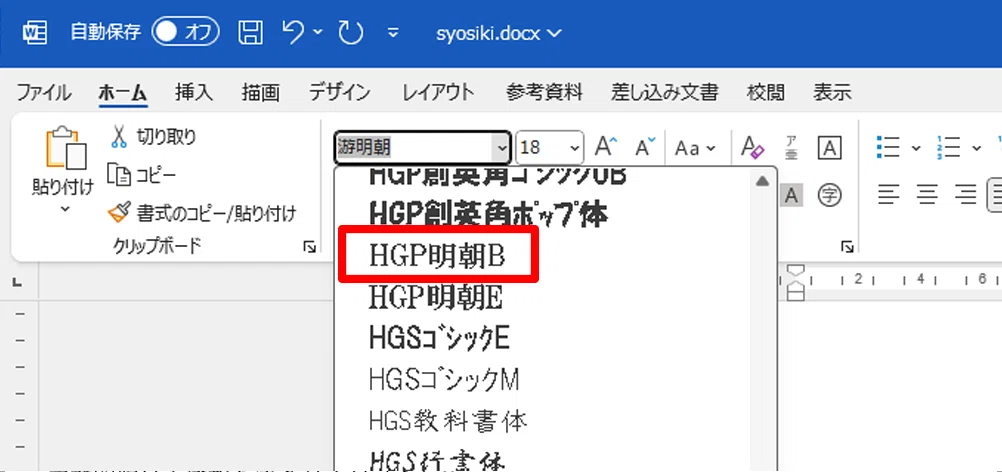Switch to the デザイン tab
The height and width of the screenshot is (472, 1002).
[x=340, y=93]
